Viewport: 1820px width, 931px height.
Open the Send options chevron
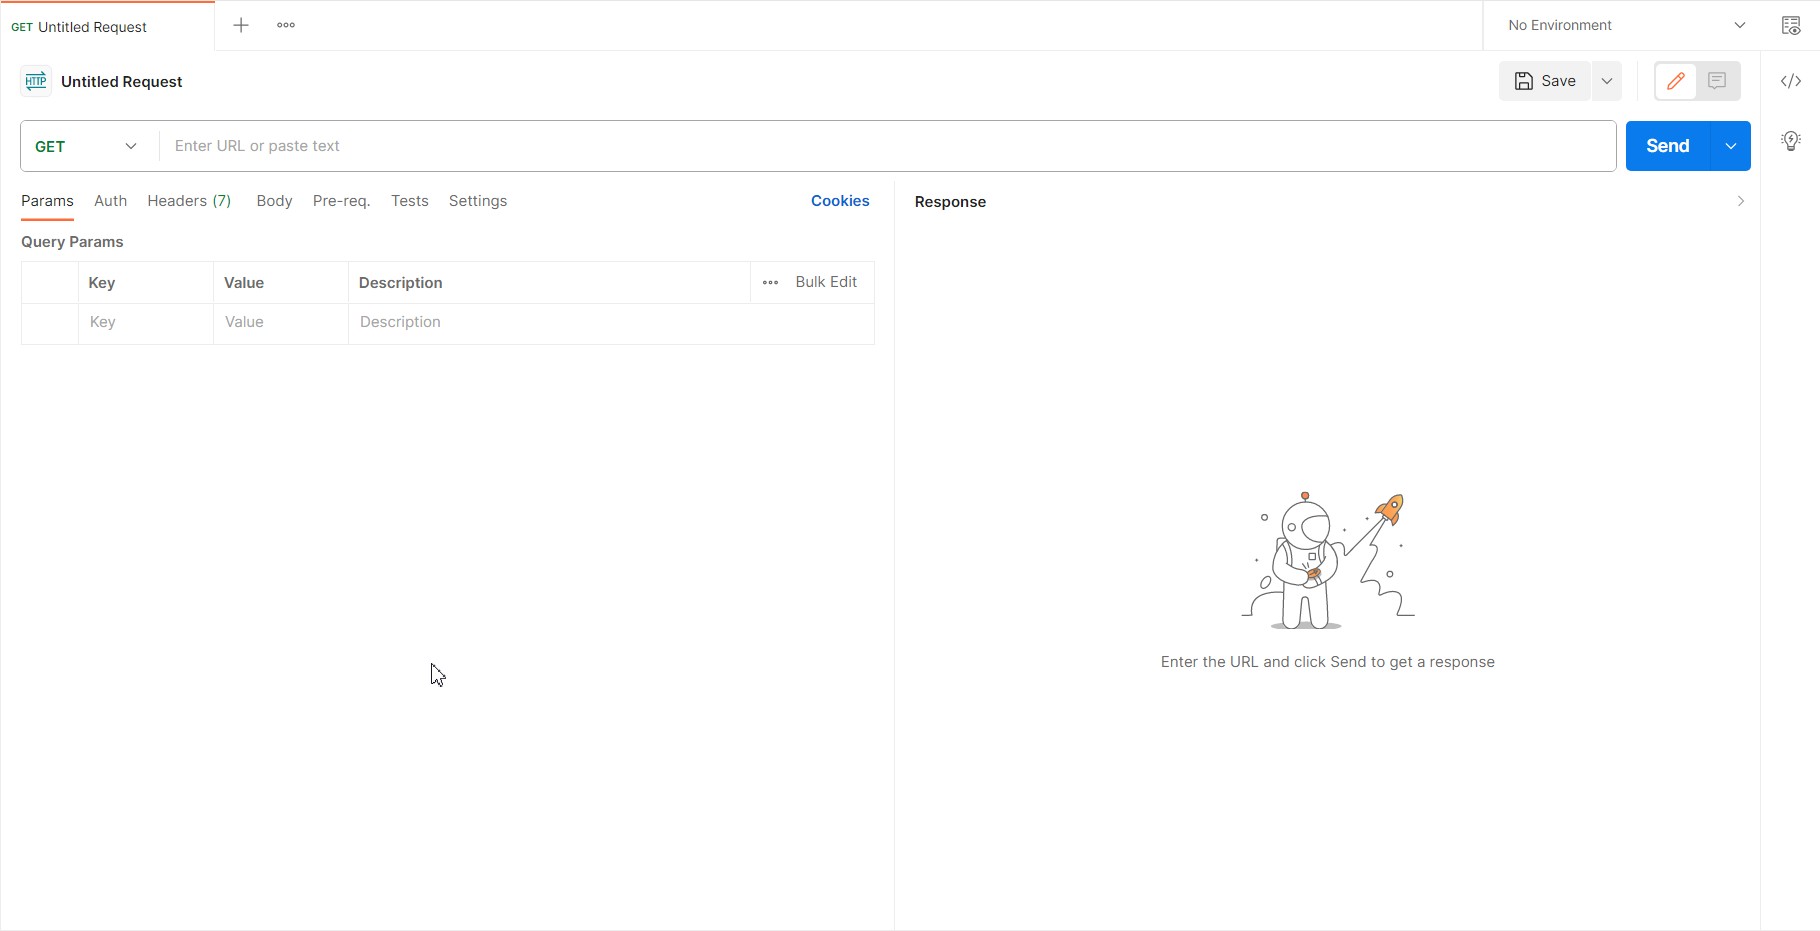(x=1730, y=146)
